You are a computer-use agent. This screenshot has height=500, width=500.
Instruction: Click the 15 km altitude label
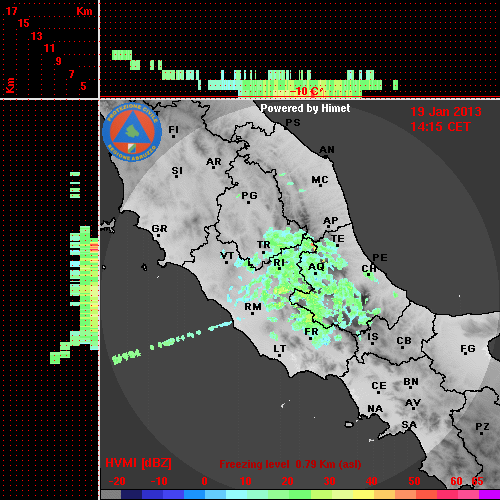(23, 23)
